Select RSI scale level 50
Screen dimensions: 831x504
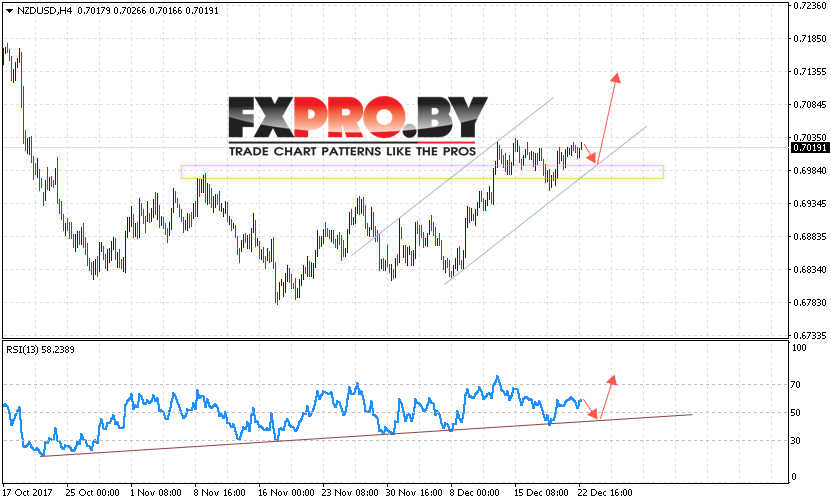(795, 413)
